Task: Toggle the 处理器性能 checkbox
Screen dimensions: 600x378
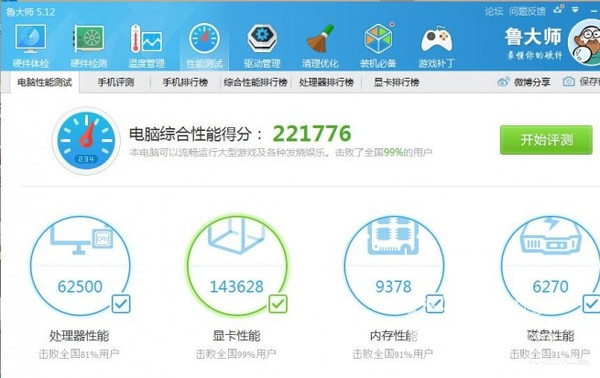Action: tap(121, 304)
